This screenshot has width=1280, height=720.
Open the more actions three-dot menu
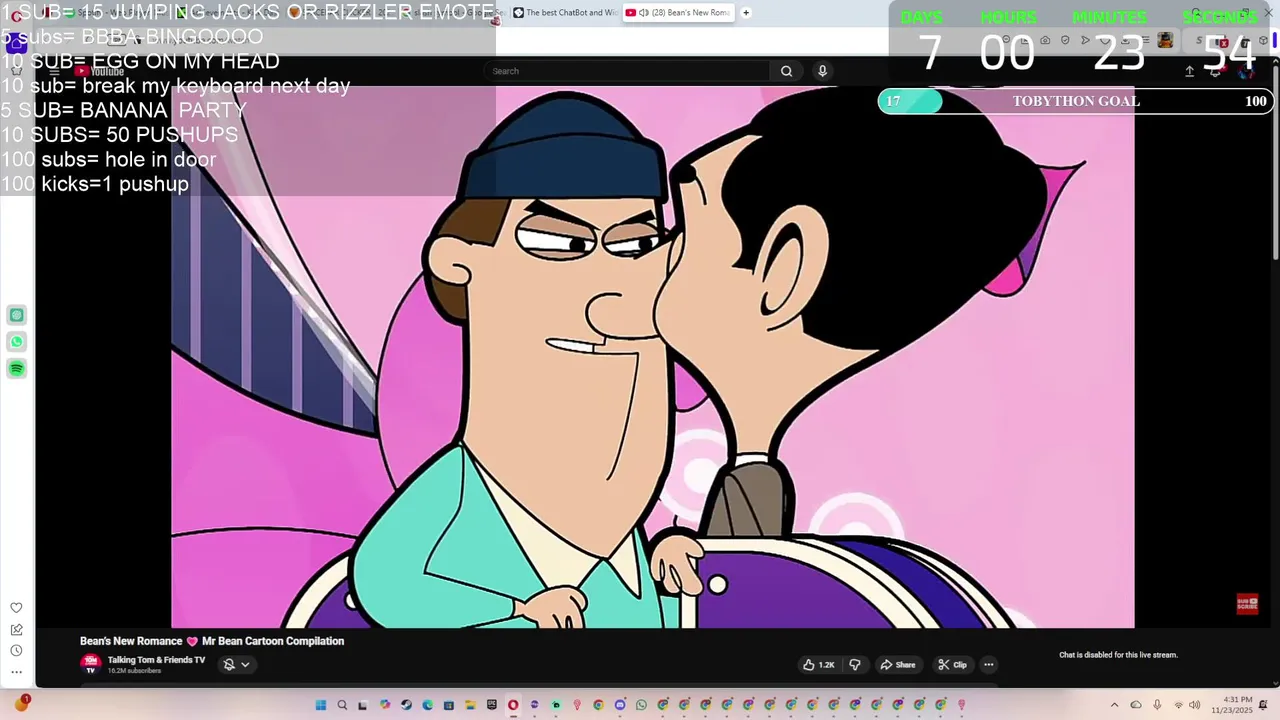pos(988,665)
